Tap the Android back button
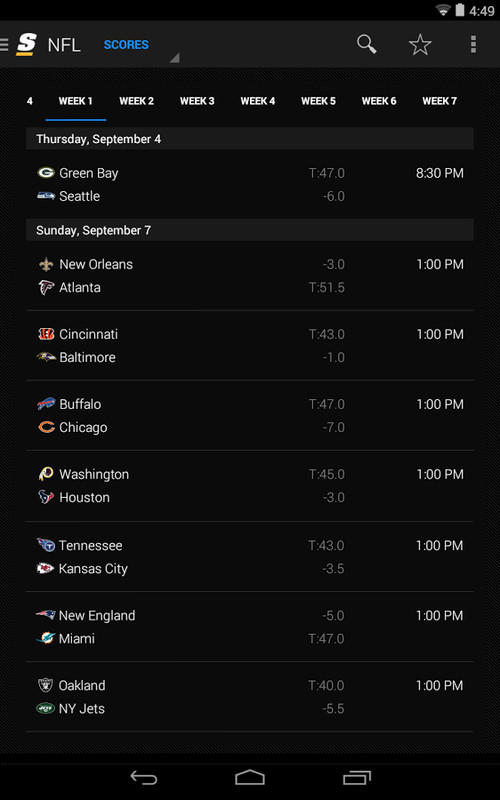 tap(144, 777)
